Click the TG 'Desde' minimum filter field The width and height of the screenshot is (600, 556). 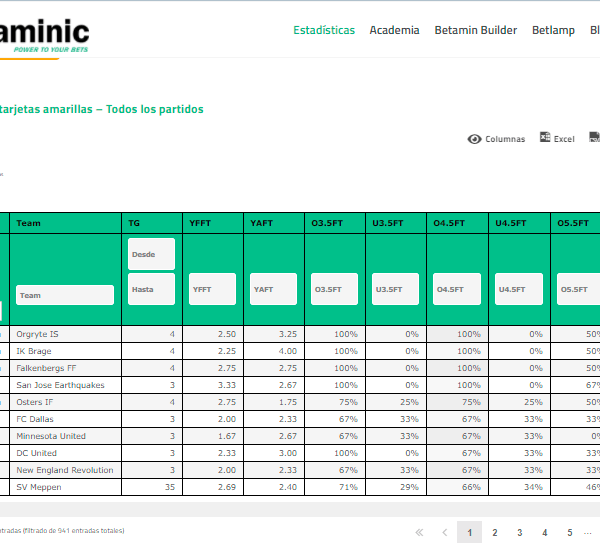click(151, 254)
